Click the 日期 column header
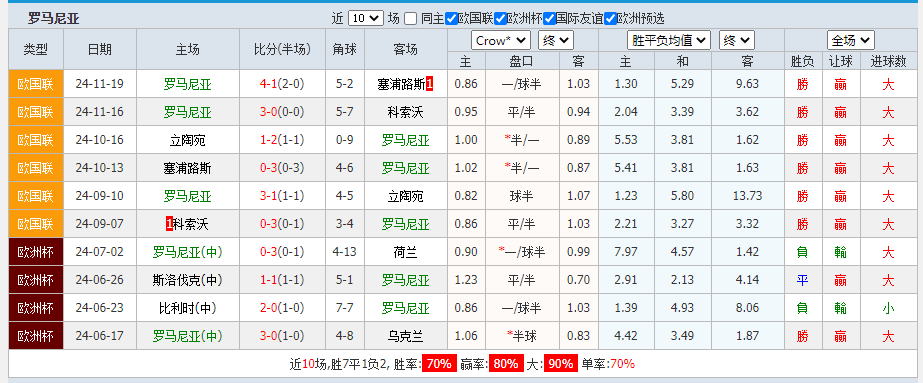 coord(99,49)
